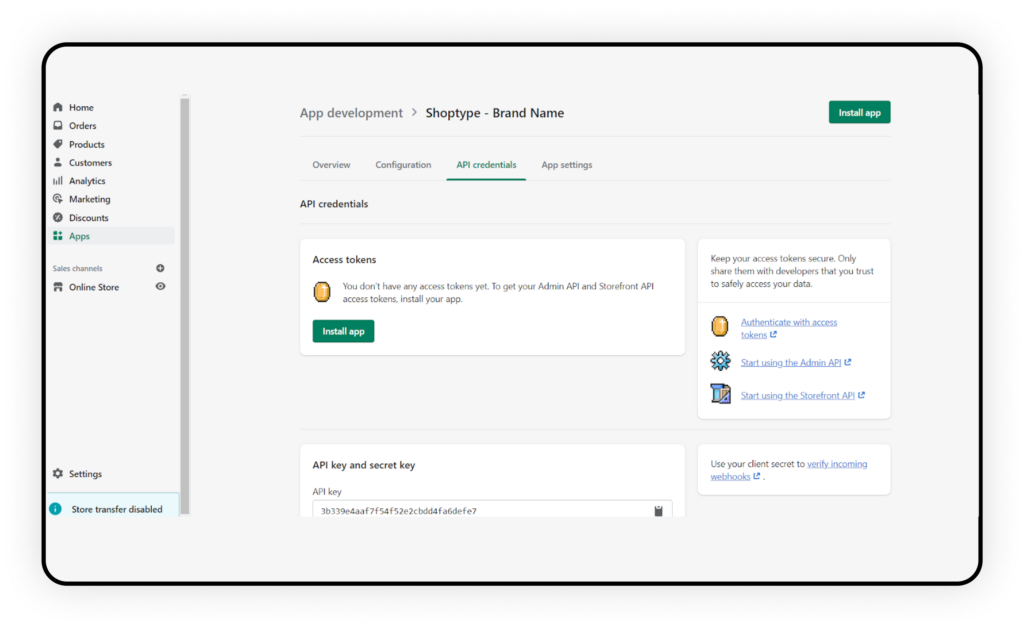Click the sidebar vertical scrollbar
Screen dimensions: 1024x626
[185, 305]
